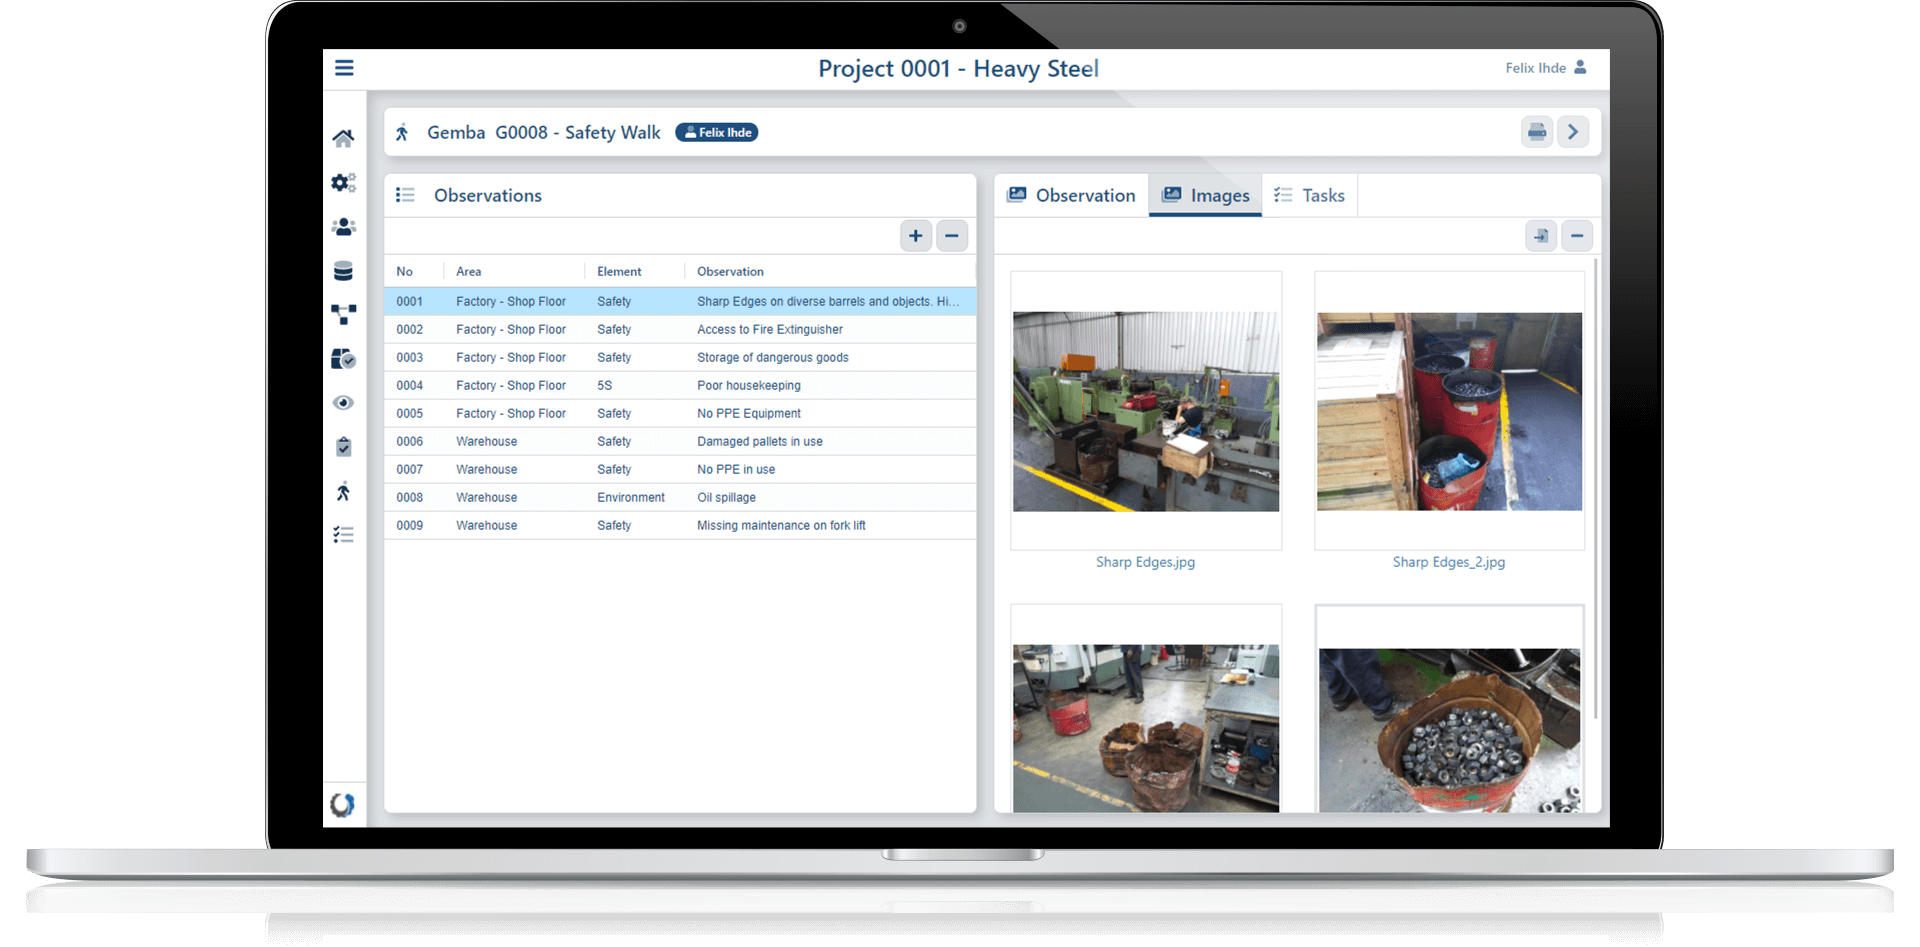The height and width of the screenshot is (947, 1920).
Task: Open the Sharp Edges_2.jpg thumbnail
Action: point(1449,412)
